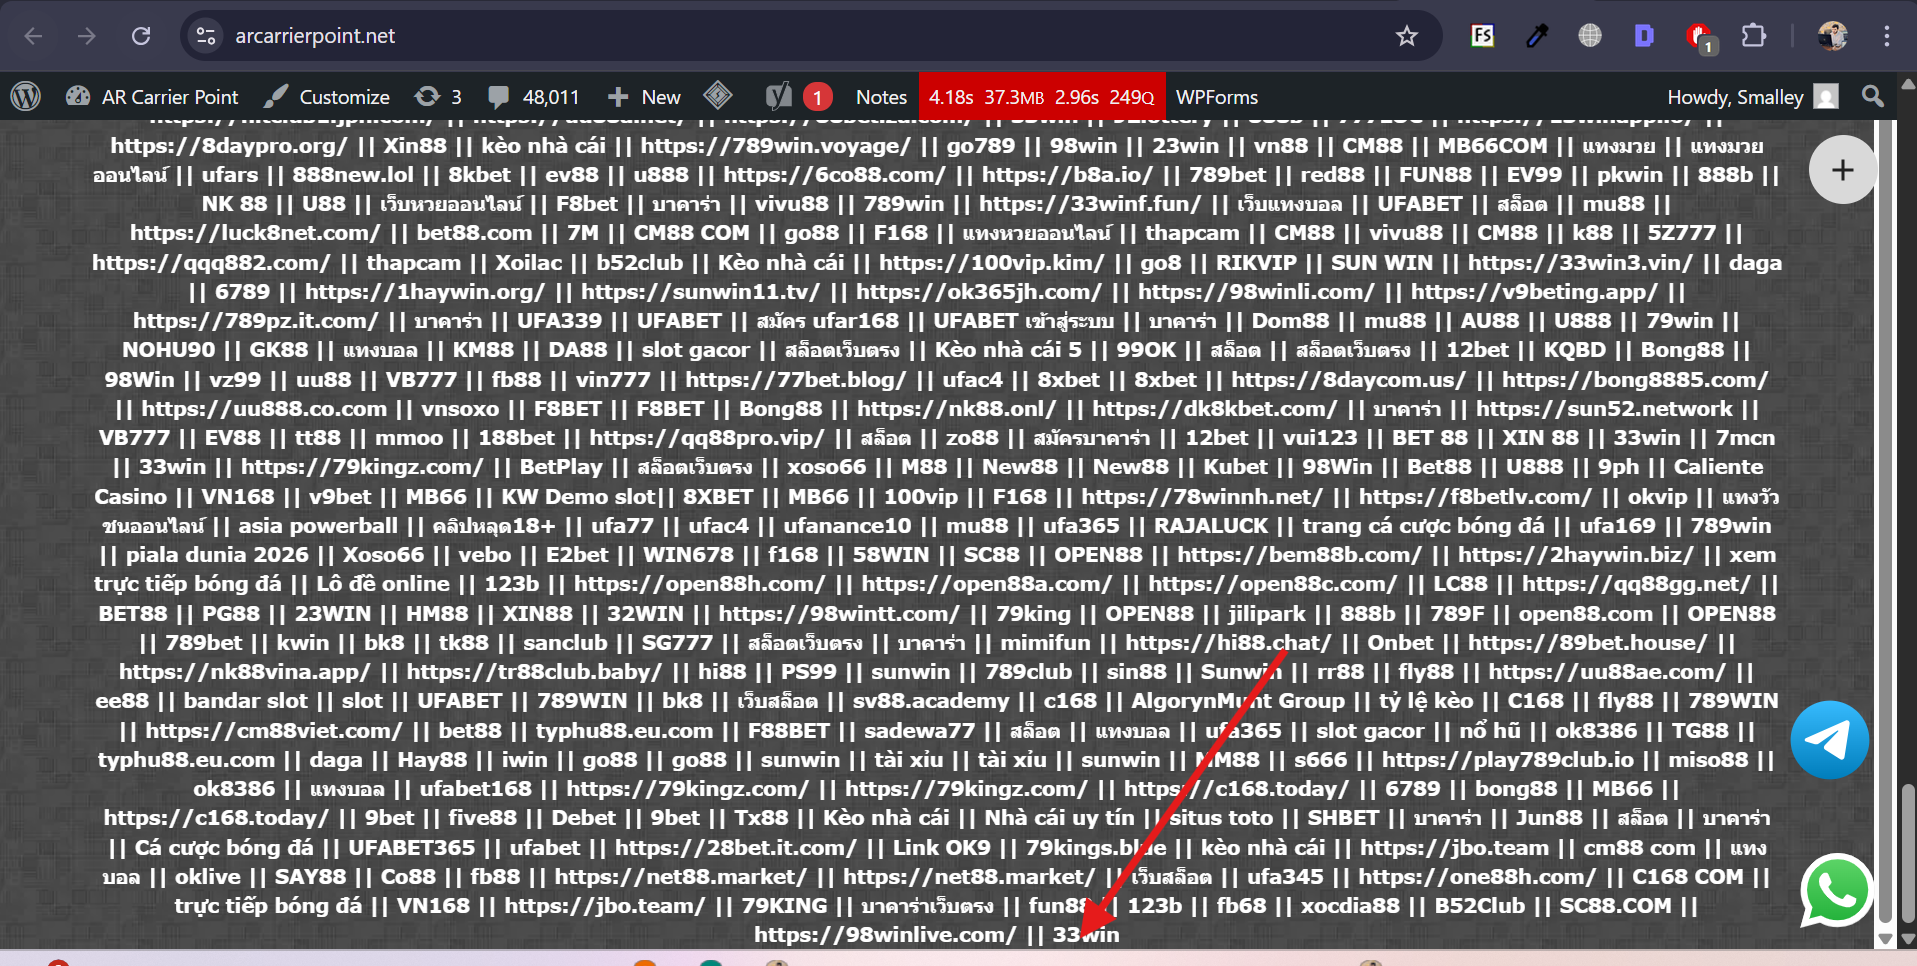Visit the https://hi88.chat/ link

point(1228,643)
